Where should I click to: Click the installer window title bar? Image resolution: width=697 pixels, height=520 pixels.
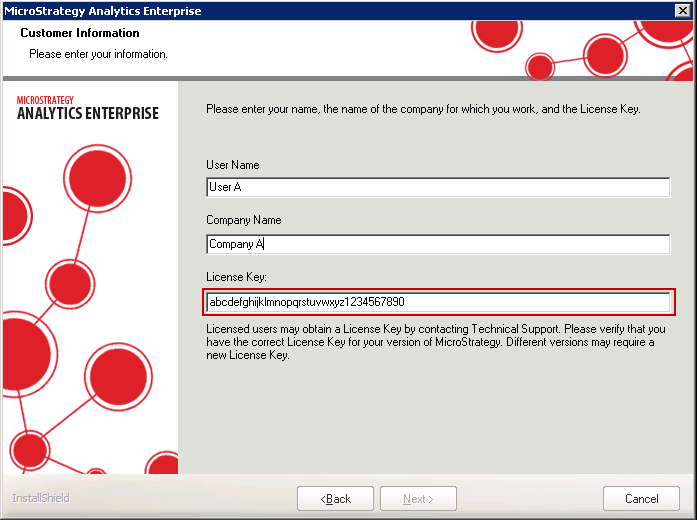pos(300,10)
